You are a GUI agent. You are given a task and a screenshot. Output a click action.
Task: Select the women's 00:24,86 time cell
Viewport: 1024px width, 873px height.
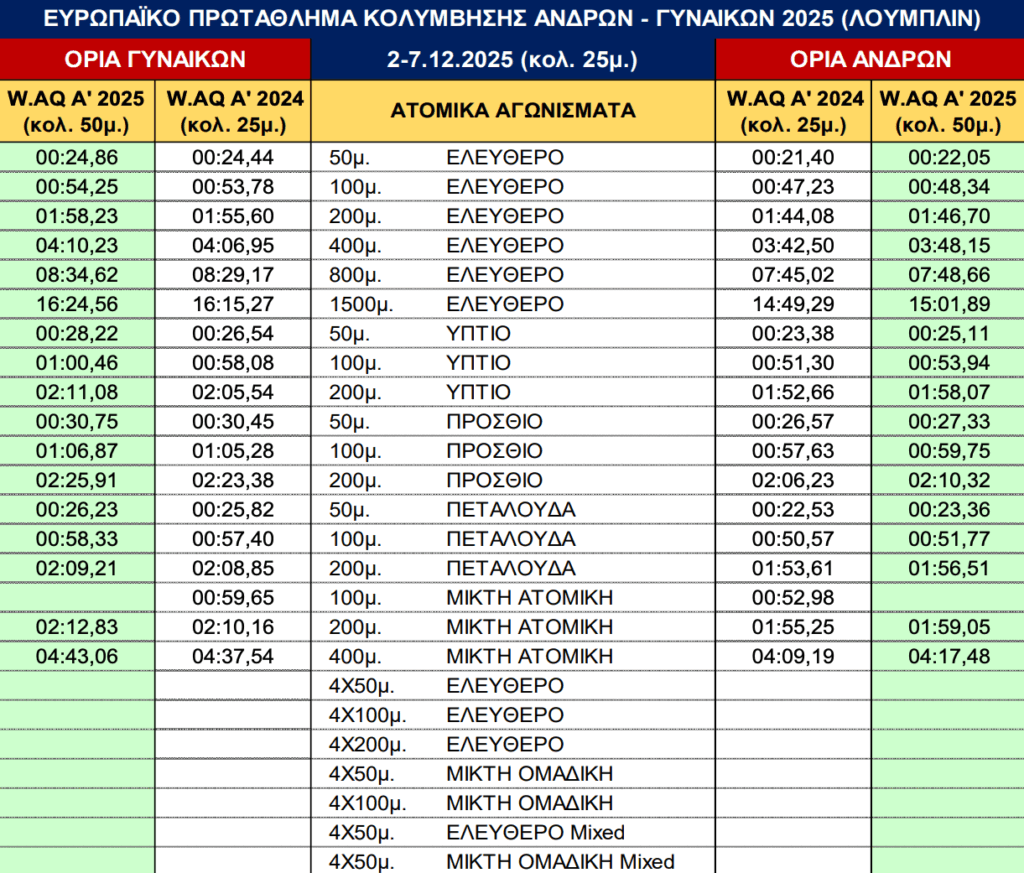point(77,158)
